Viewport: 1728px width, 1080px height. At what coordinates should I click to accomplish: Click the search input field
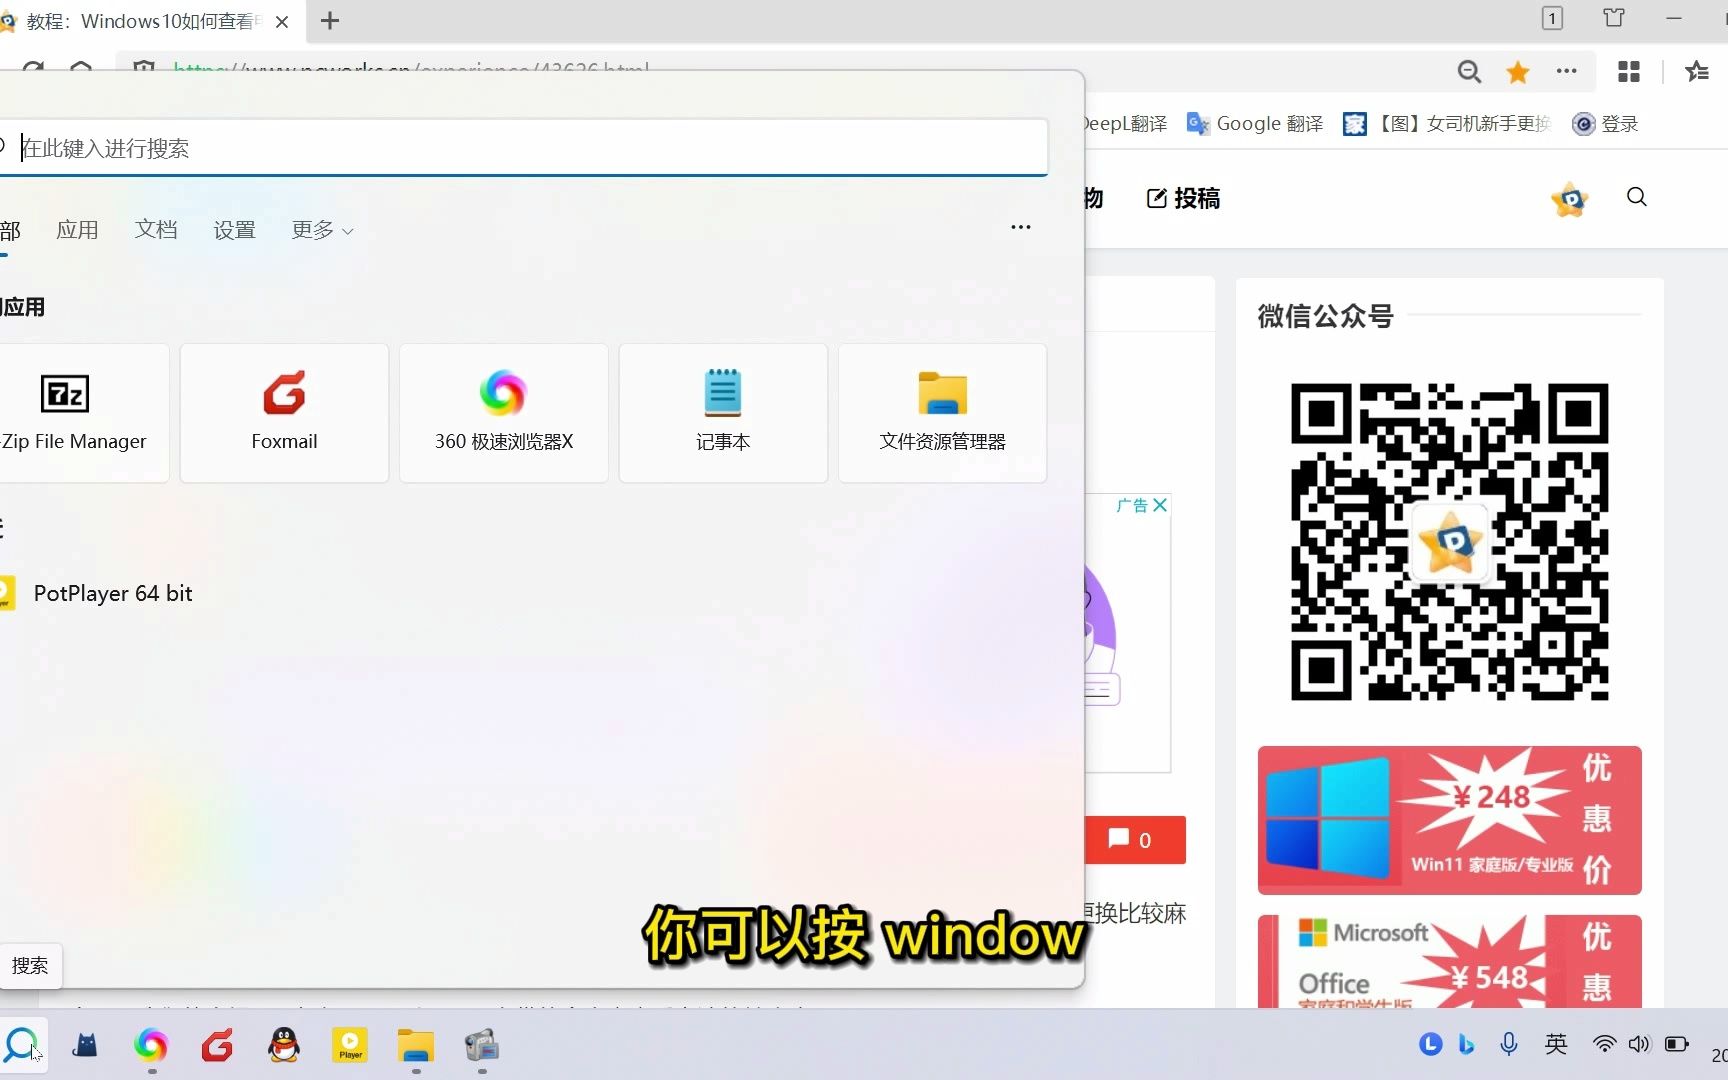(x=522, y=148)
